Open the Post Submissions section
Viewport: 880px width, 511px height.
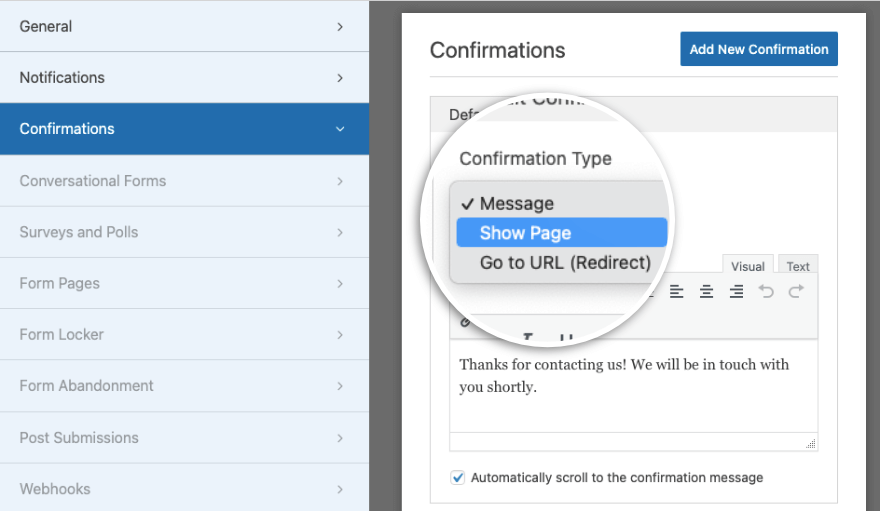tap(184, 438)
